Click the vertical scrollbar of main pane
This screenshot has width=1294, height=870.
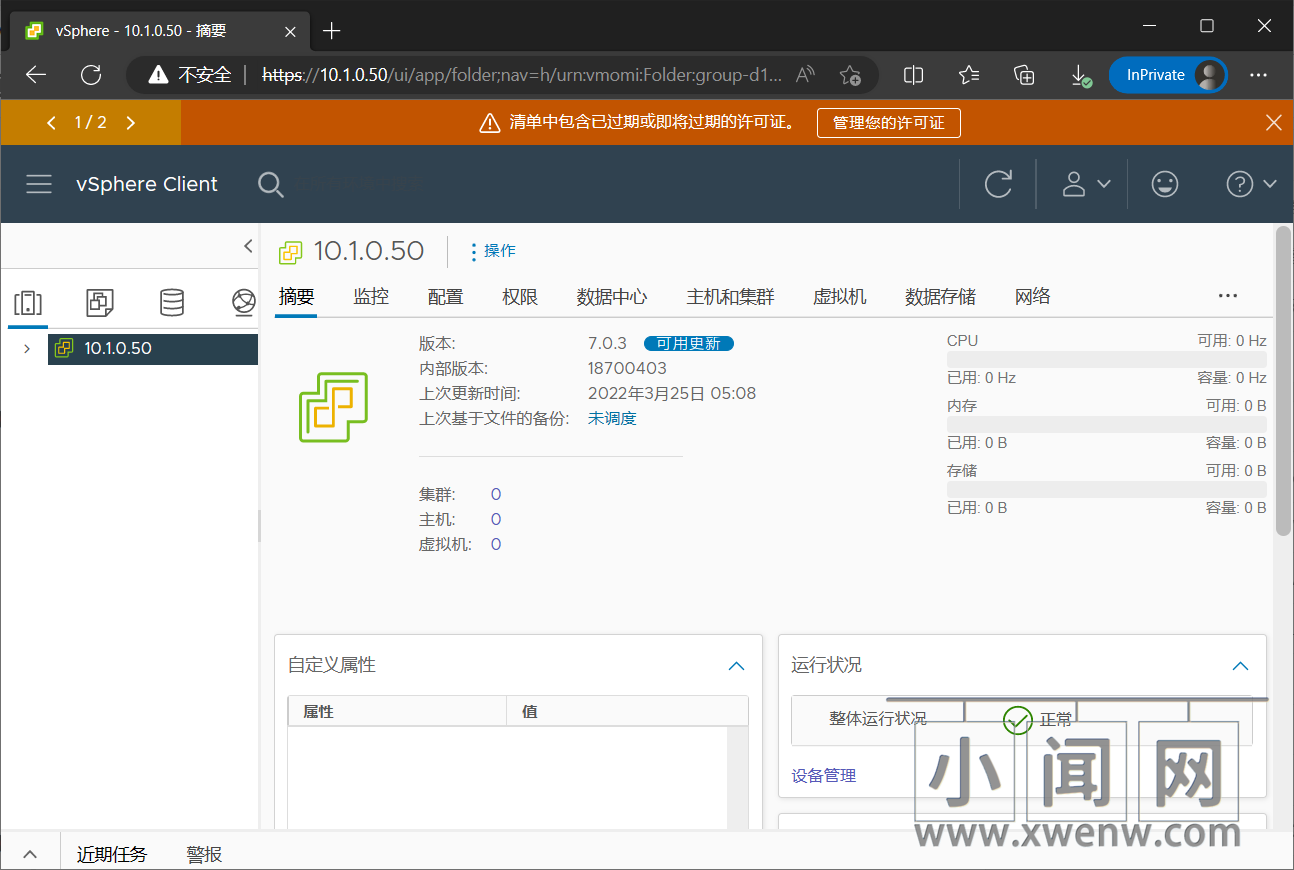[x=1284, y=380]
